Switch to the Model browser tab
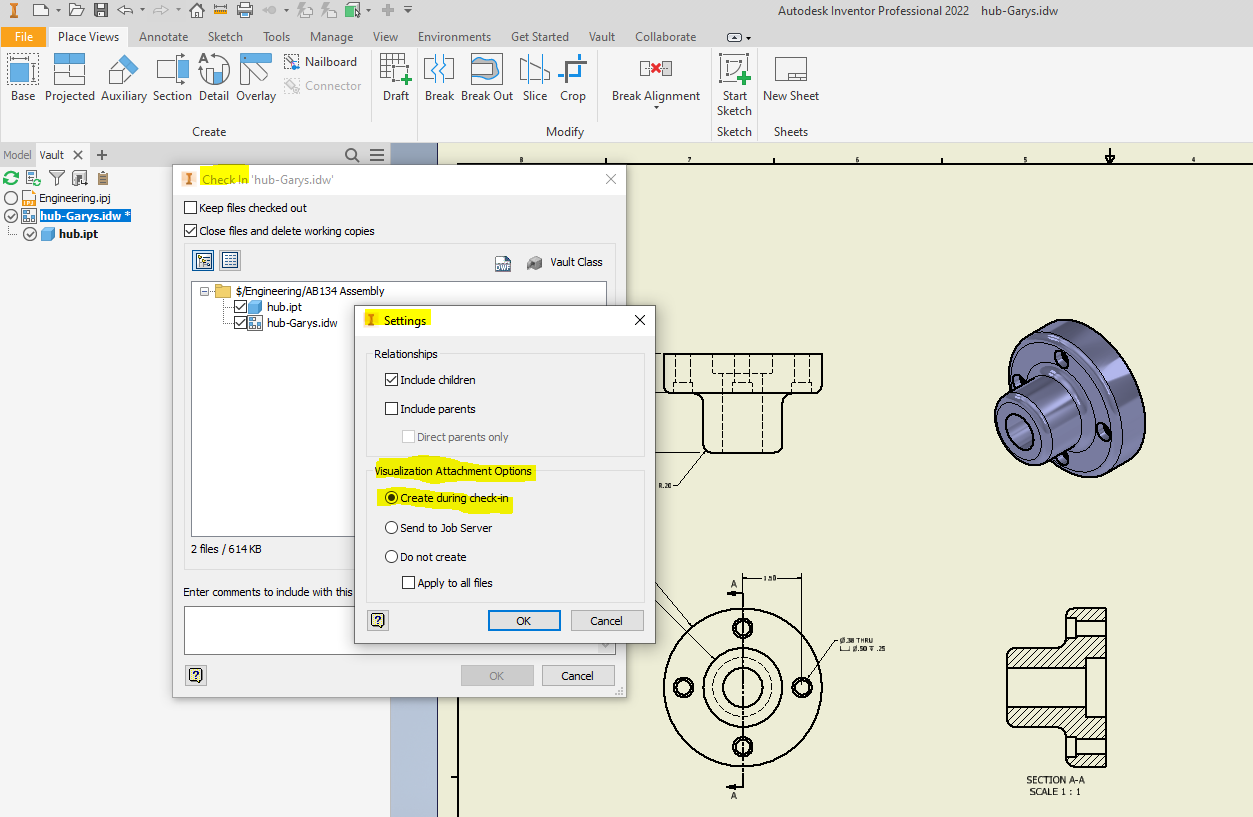 tap(17, 155)
